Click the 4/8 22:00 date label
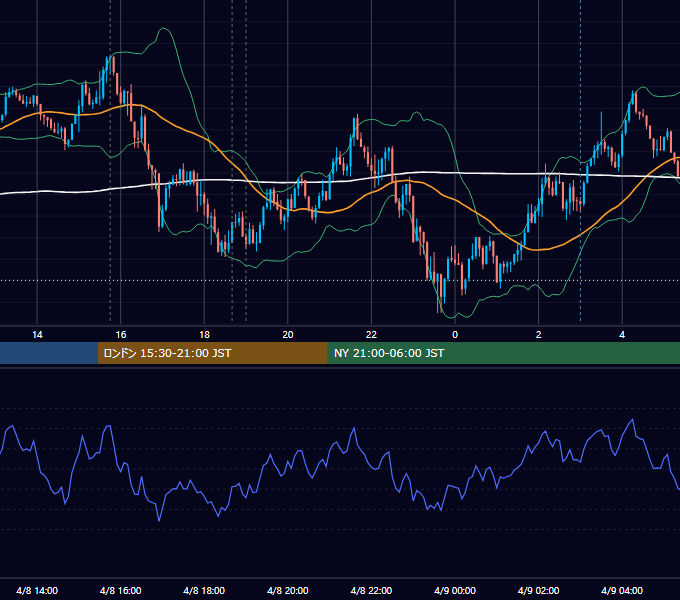The image size is (680, 600). pyautogui.click(x=371, y=590)
